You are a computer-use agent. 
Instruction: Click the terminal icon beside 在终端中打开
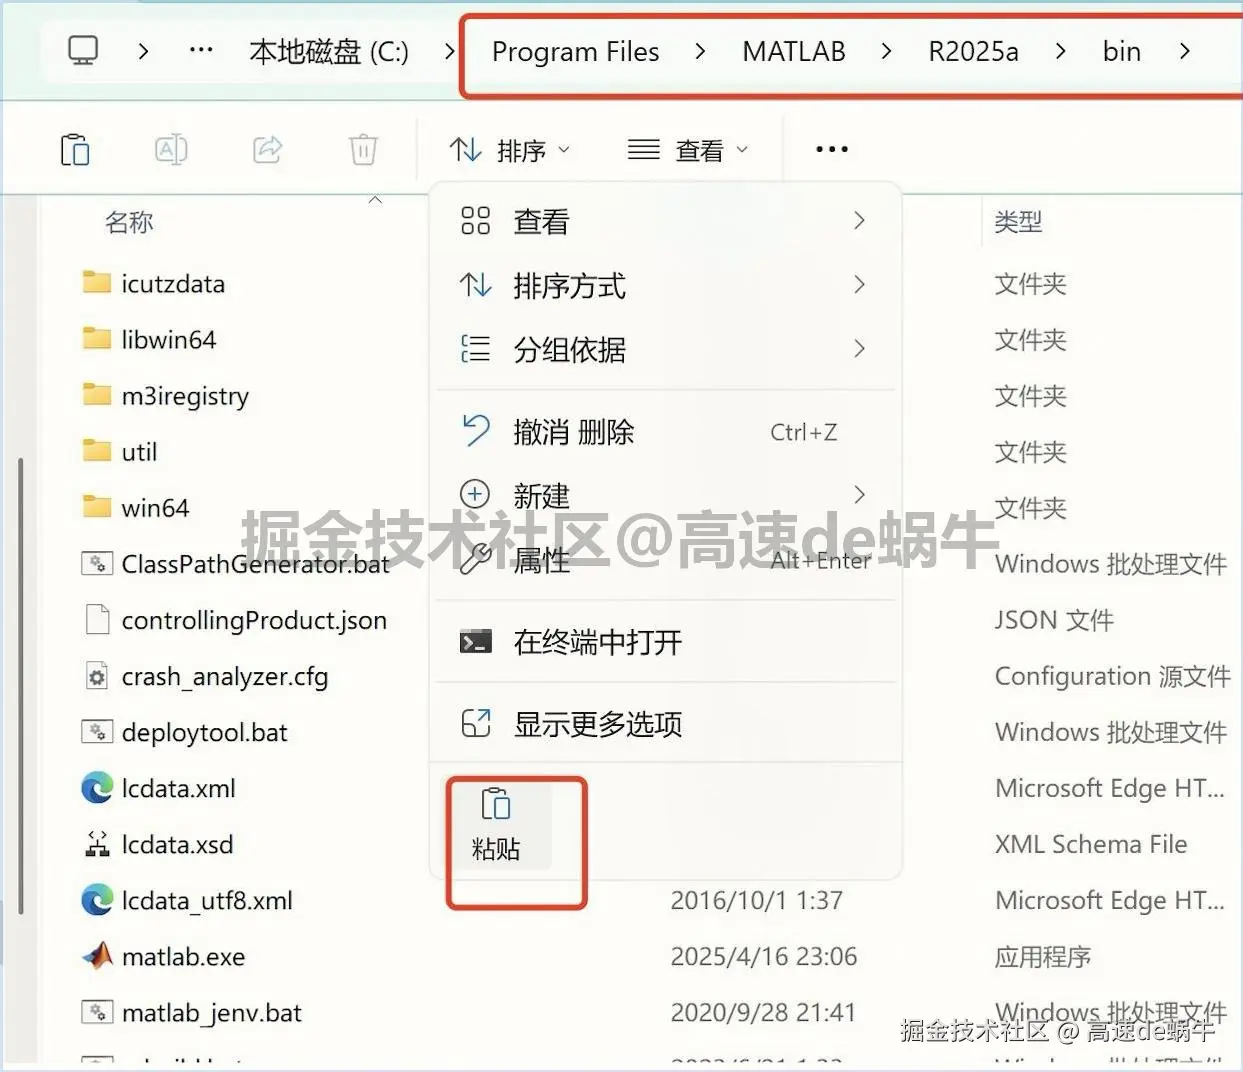tap(475, 642)
